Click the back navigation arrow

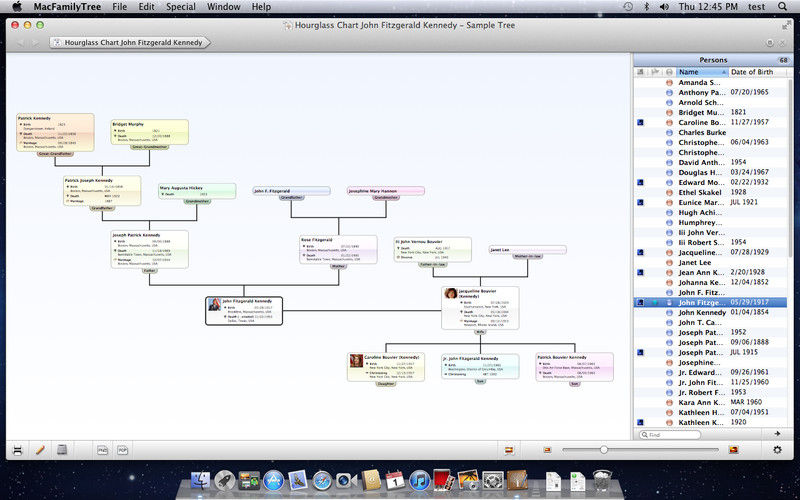[x=20, y=43]
